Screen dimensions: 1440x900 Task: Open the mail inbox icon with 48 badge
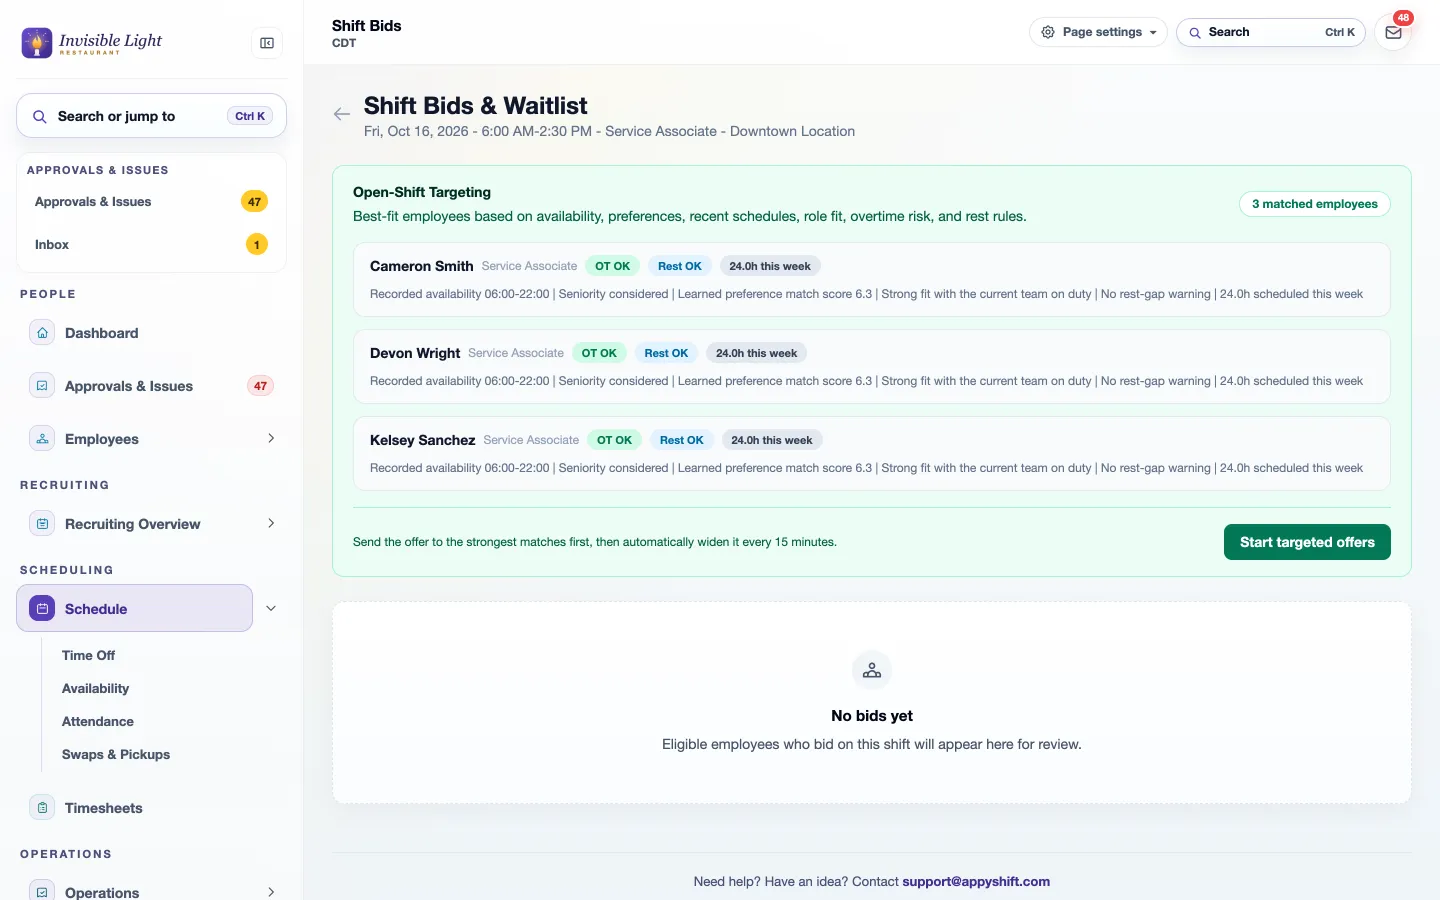tap(1393, 32)
